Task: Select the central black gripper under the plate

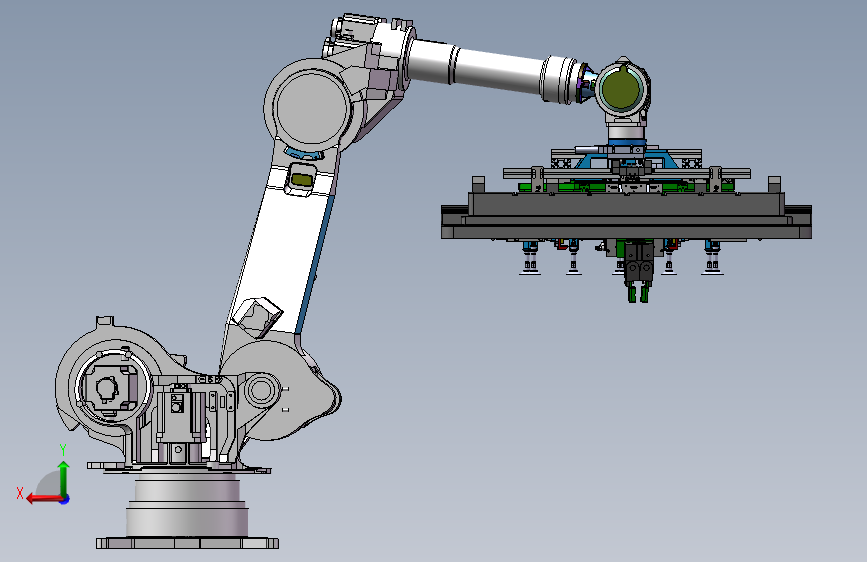Action: 638,273
